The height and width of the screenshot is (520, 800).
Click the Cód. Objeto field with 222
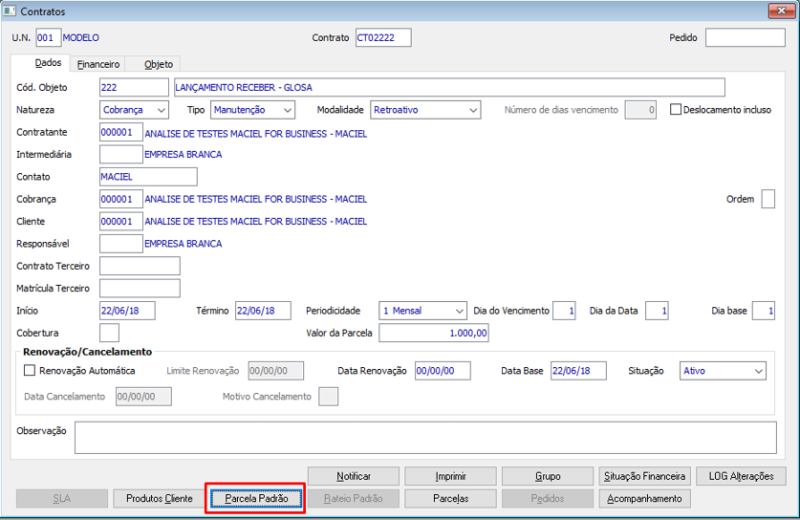tap(134, 87)
